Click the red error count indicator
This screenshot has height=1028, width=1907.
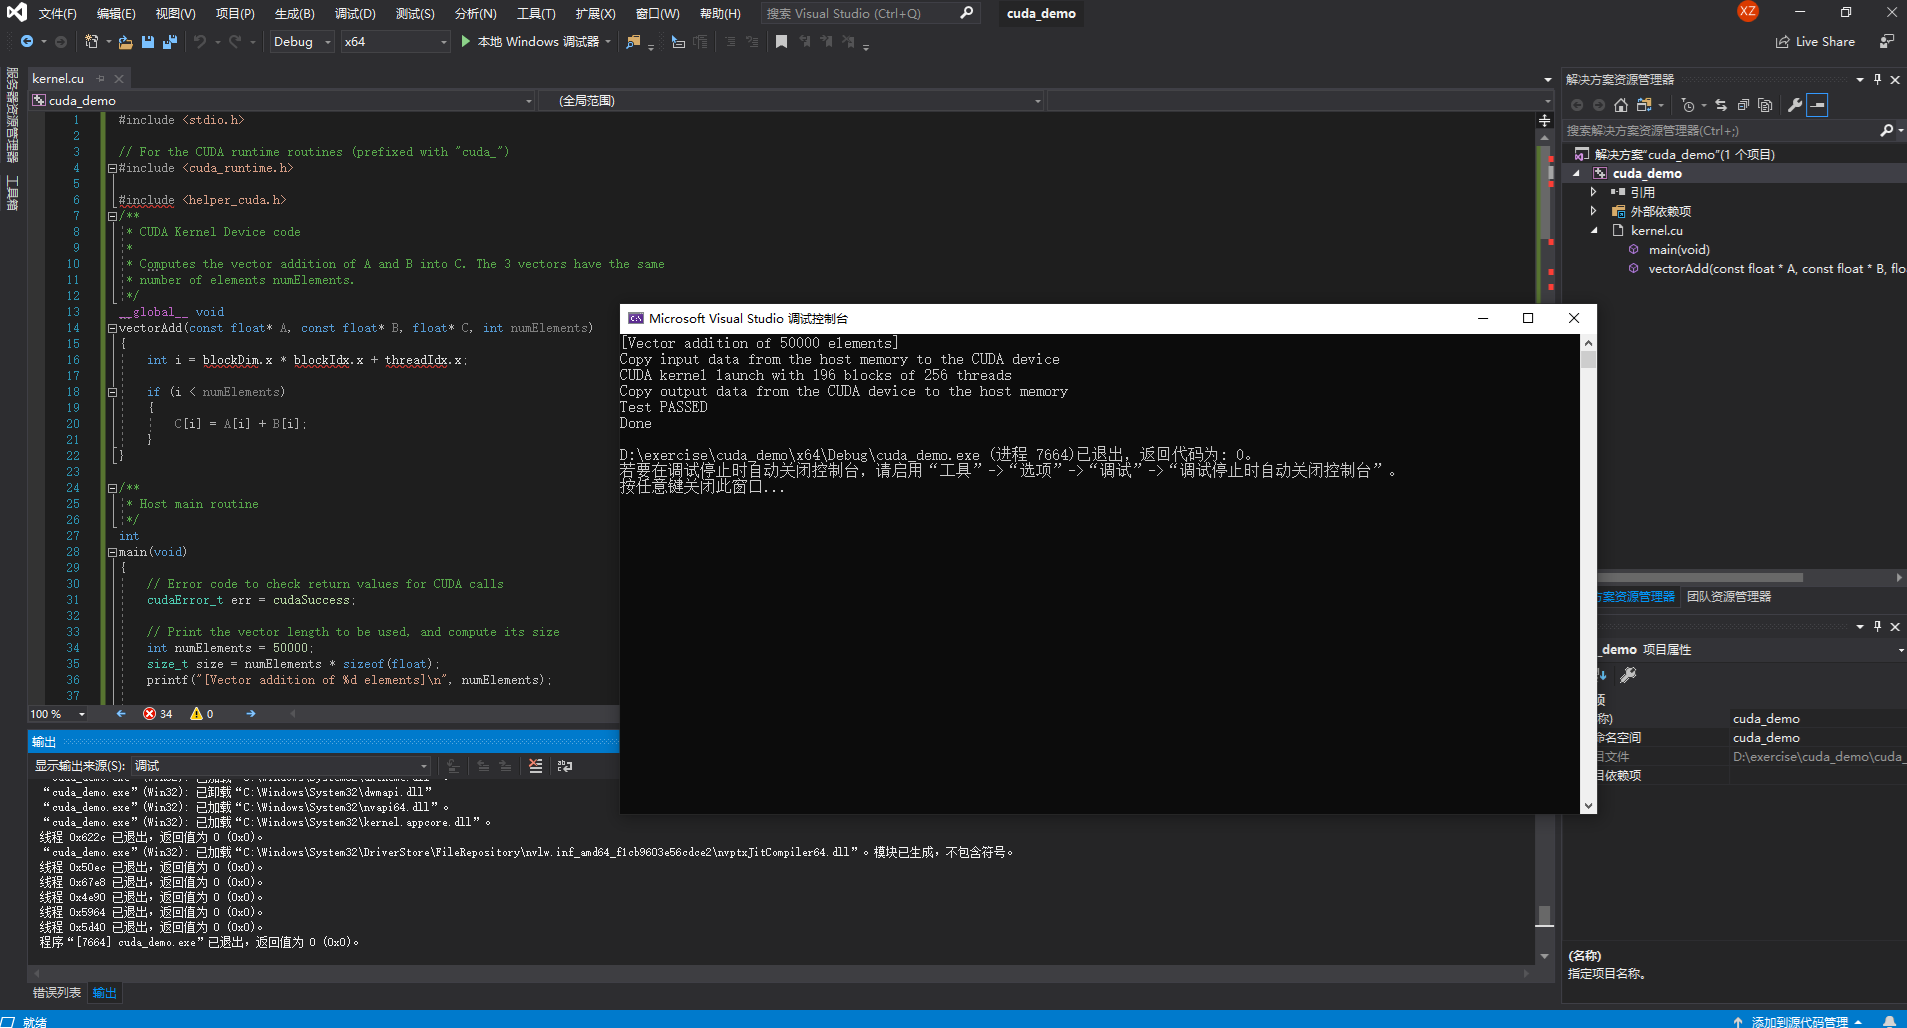click(x=158, y=714)
